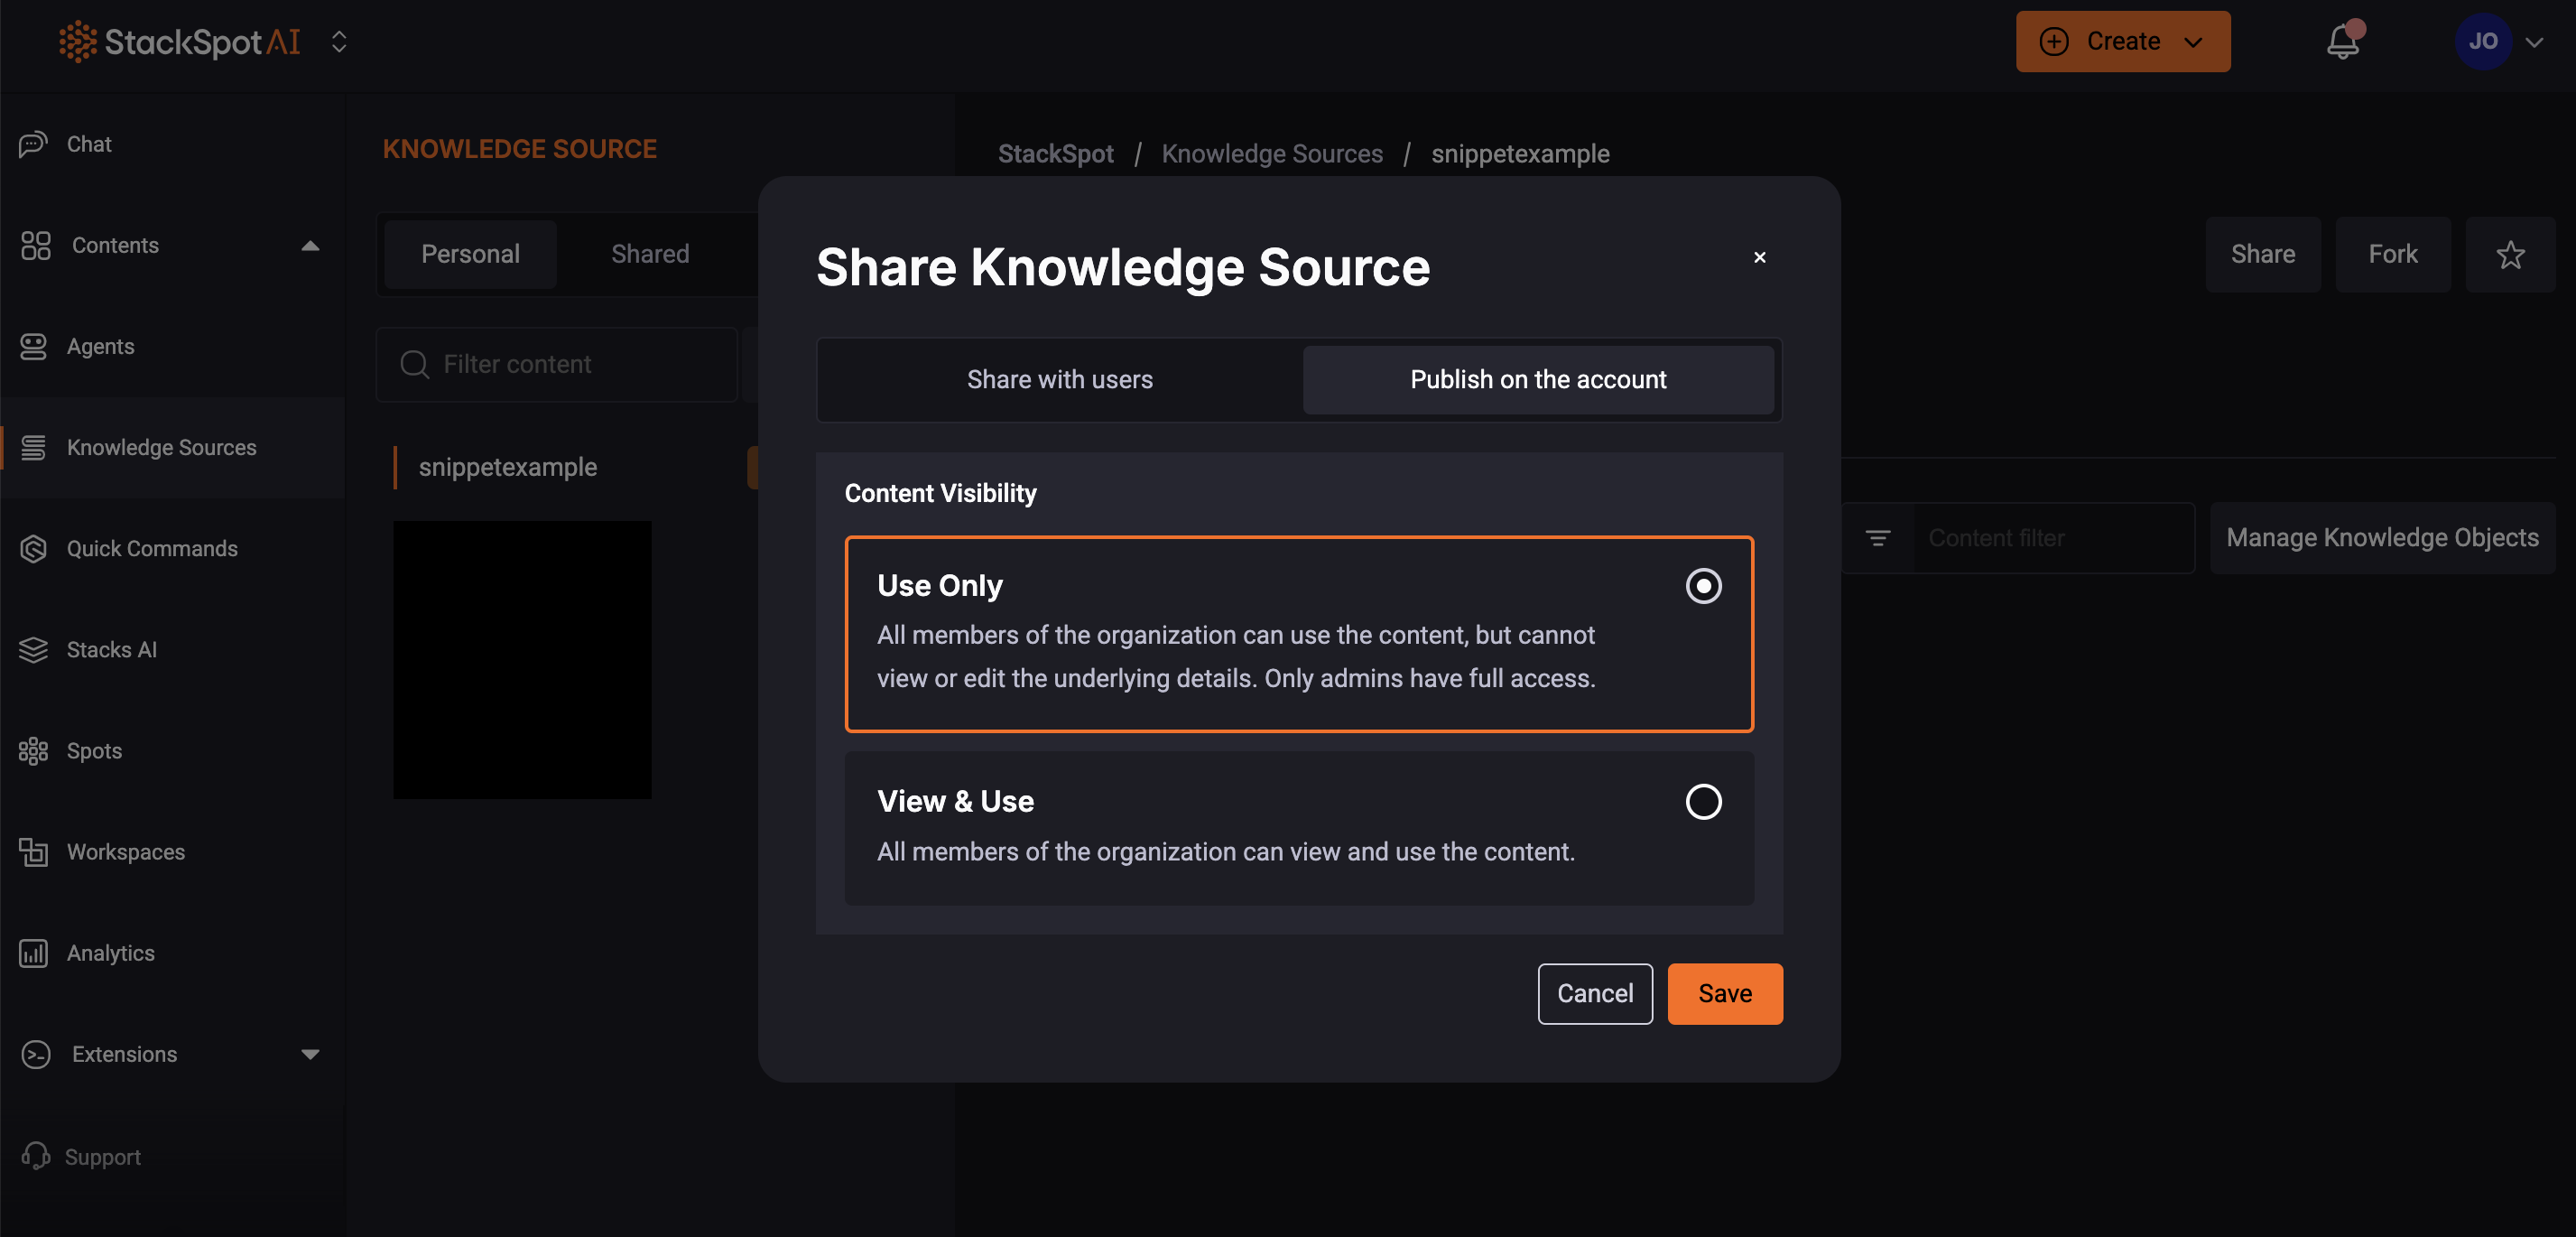Viewport: 2576px width, 1237px height.
Task: Switch to the Share with users tab
Action: (x=1059, y=379)
